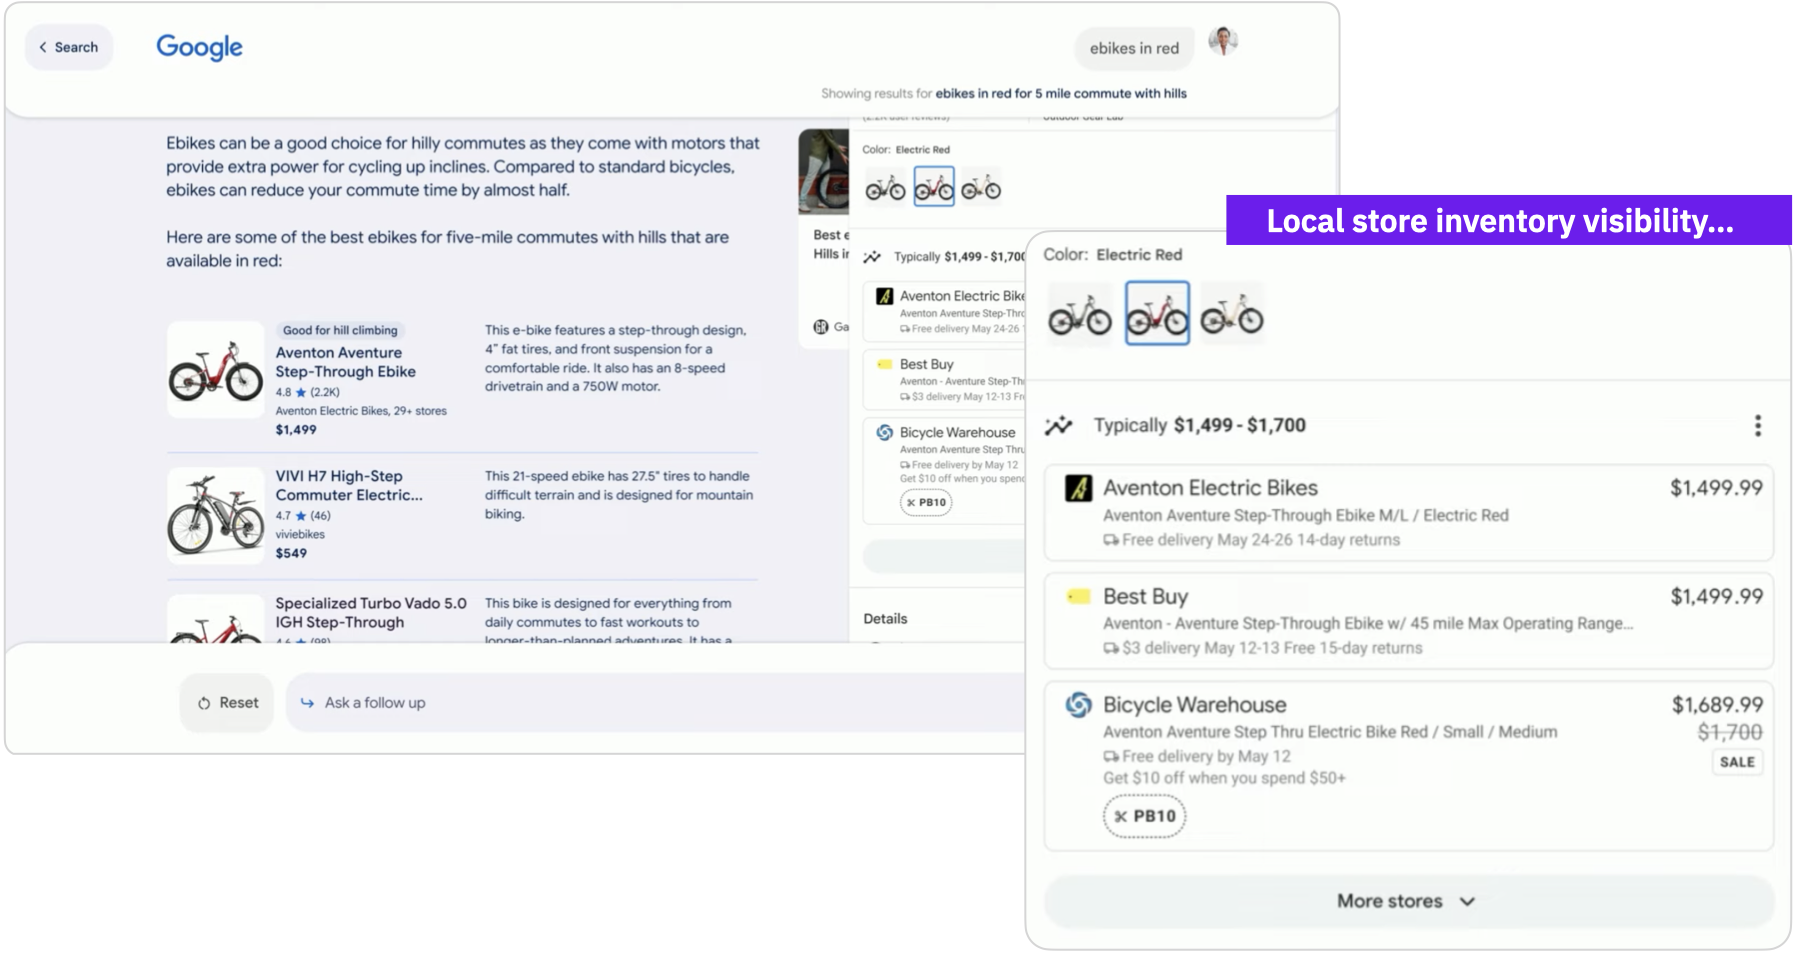Click 'Get $10 off when you spend $50+' text
This screenshot has width=1798, height=955.
tap(1224, 778)
